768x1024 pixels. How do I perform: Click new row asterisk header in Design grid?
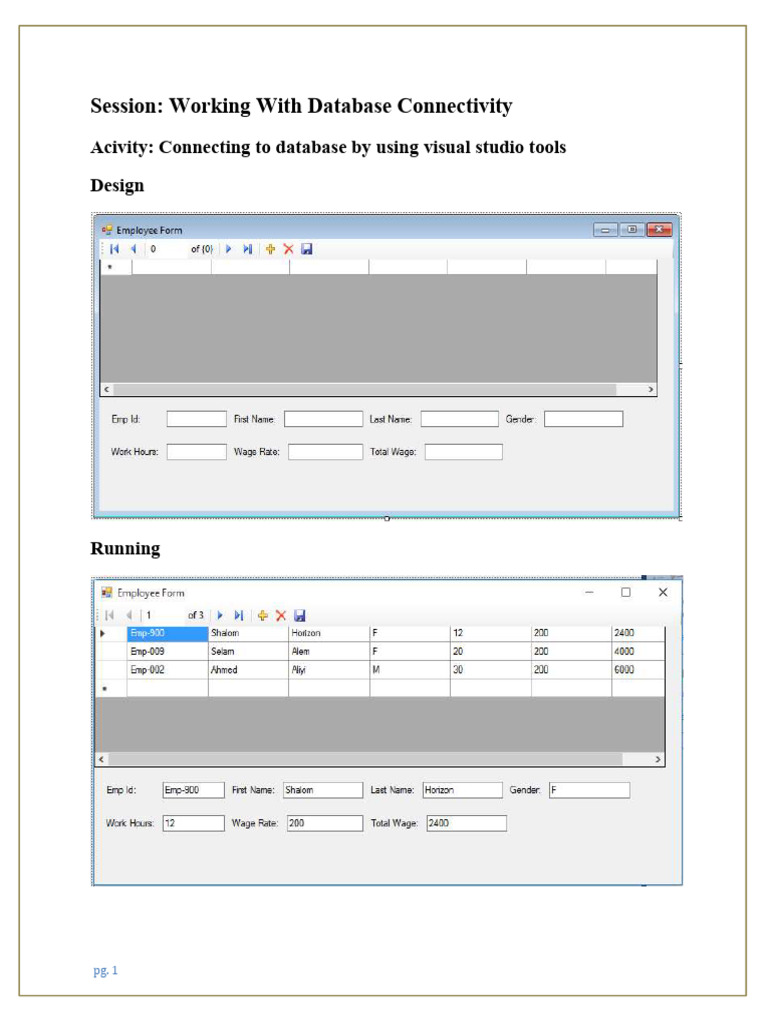click(116, 267)
